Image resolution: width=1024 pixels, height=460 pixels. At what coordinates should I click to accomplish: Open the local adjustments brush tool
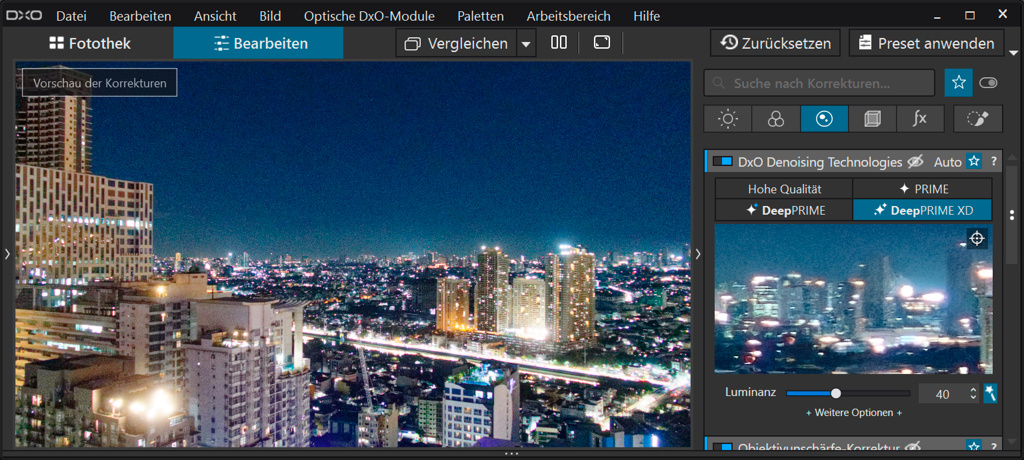[x=977, y=119]
